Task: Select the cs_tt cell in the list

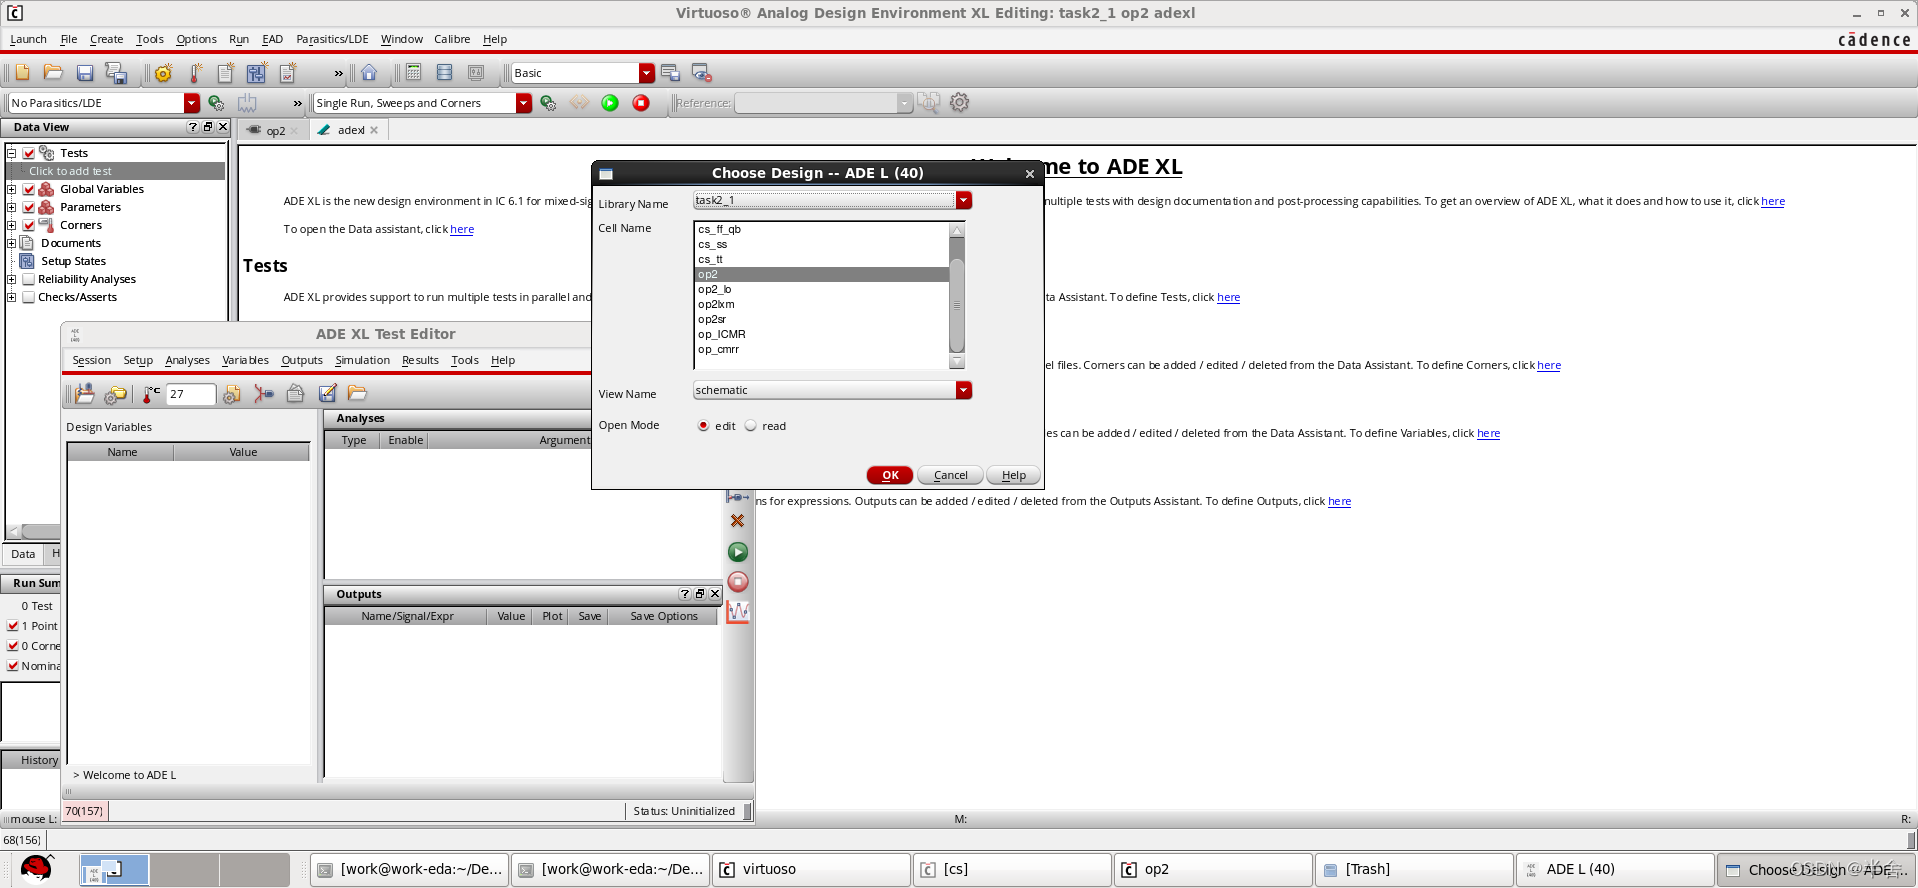Action: pyautogui.click(x=710, y=259)
